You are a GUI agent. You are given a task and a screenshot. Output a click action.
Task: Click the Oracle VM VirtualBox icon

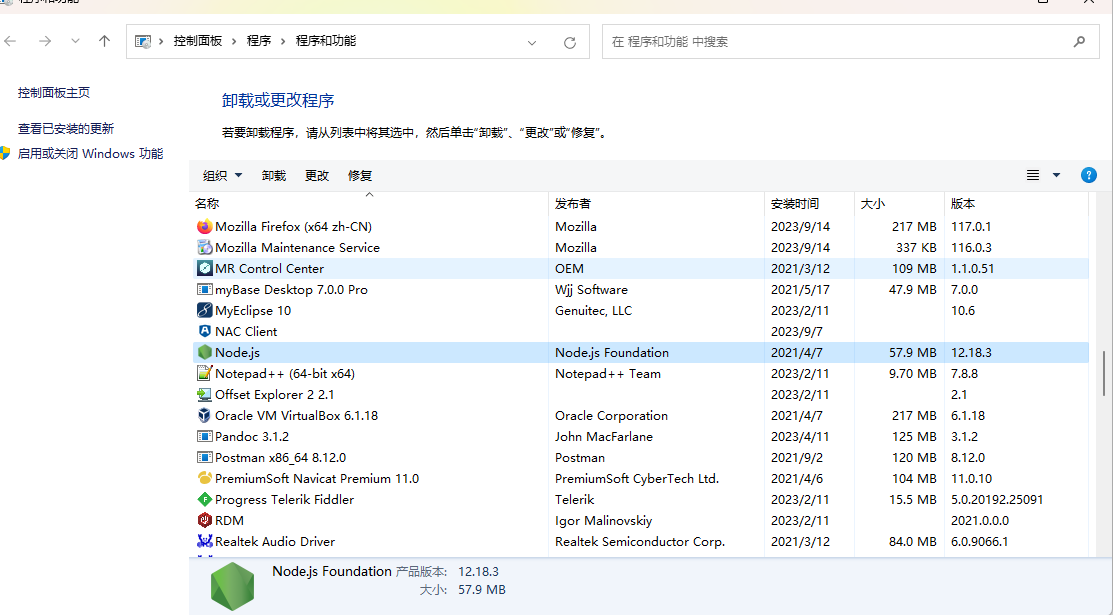(205, 416)
